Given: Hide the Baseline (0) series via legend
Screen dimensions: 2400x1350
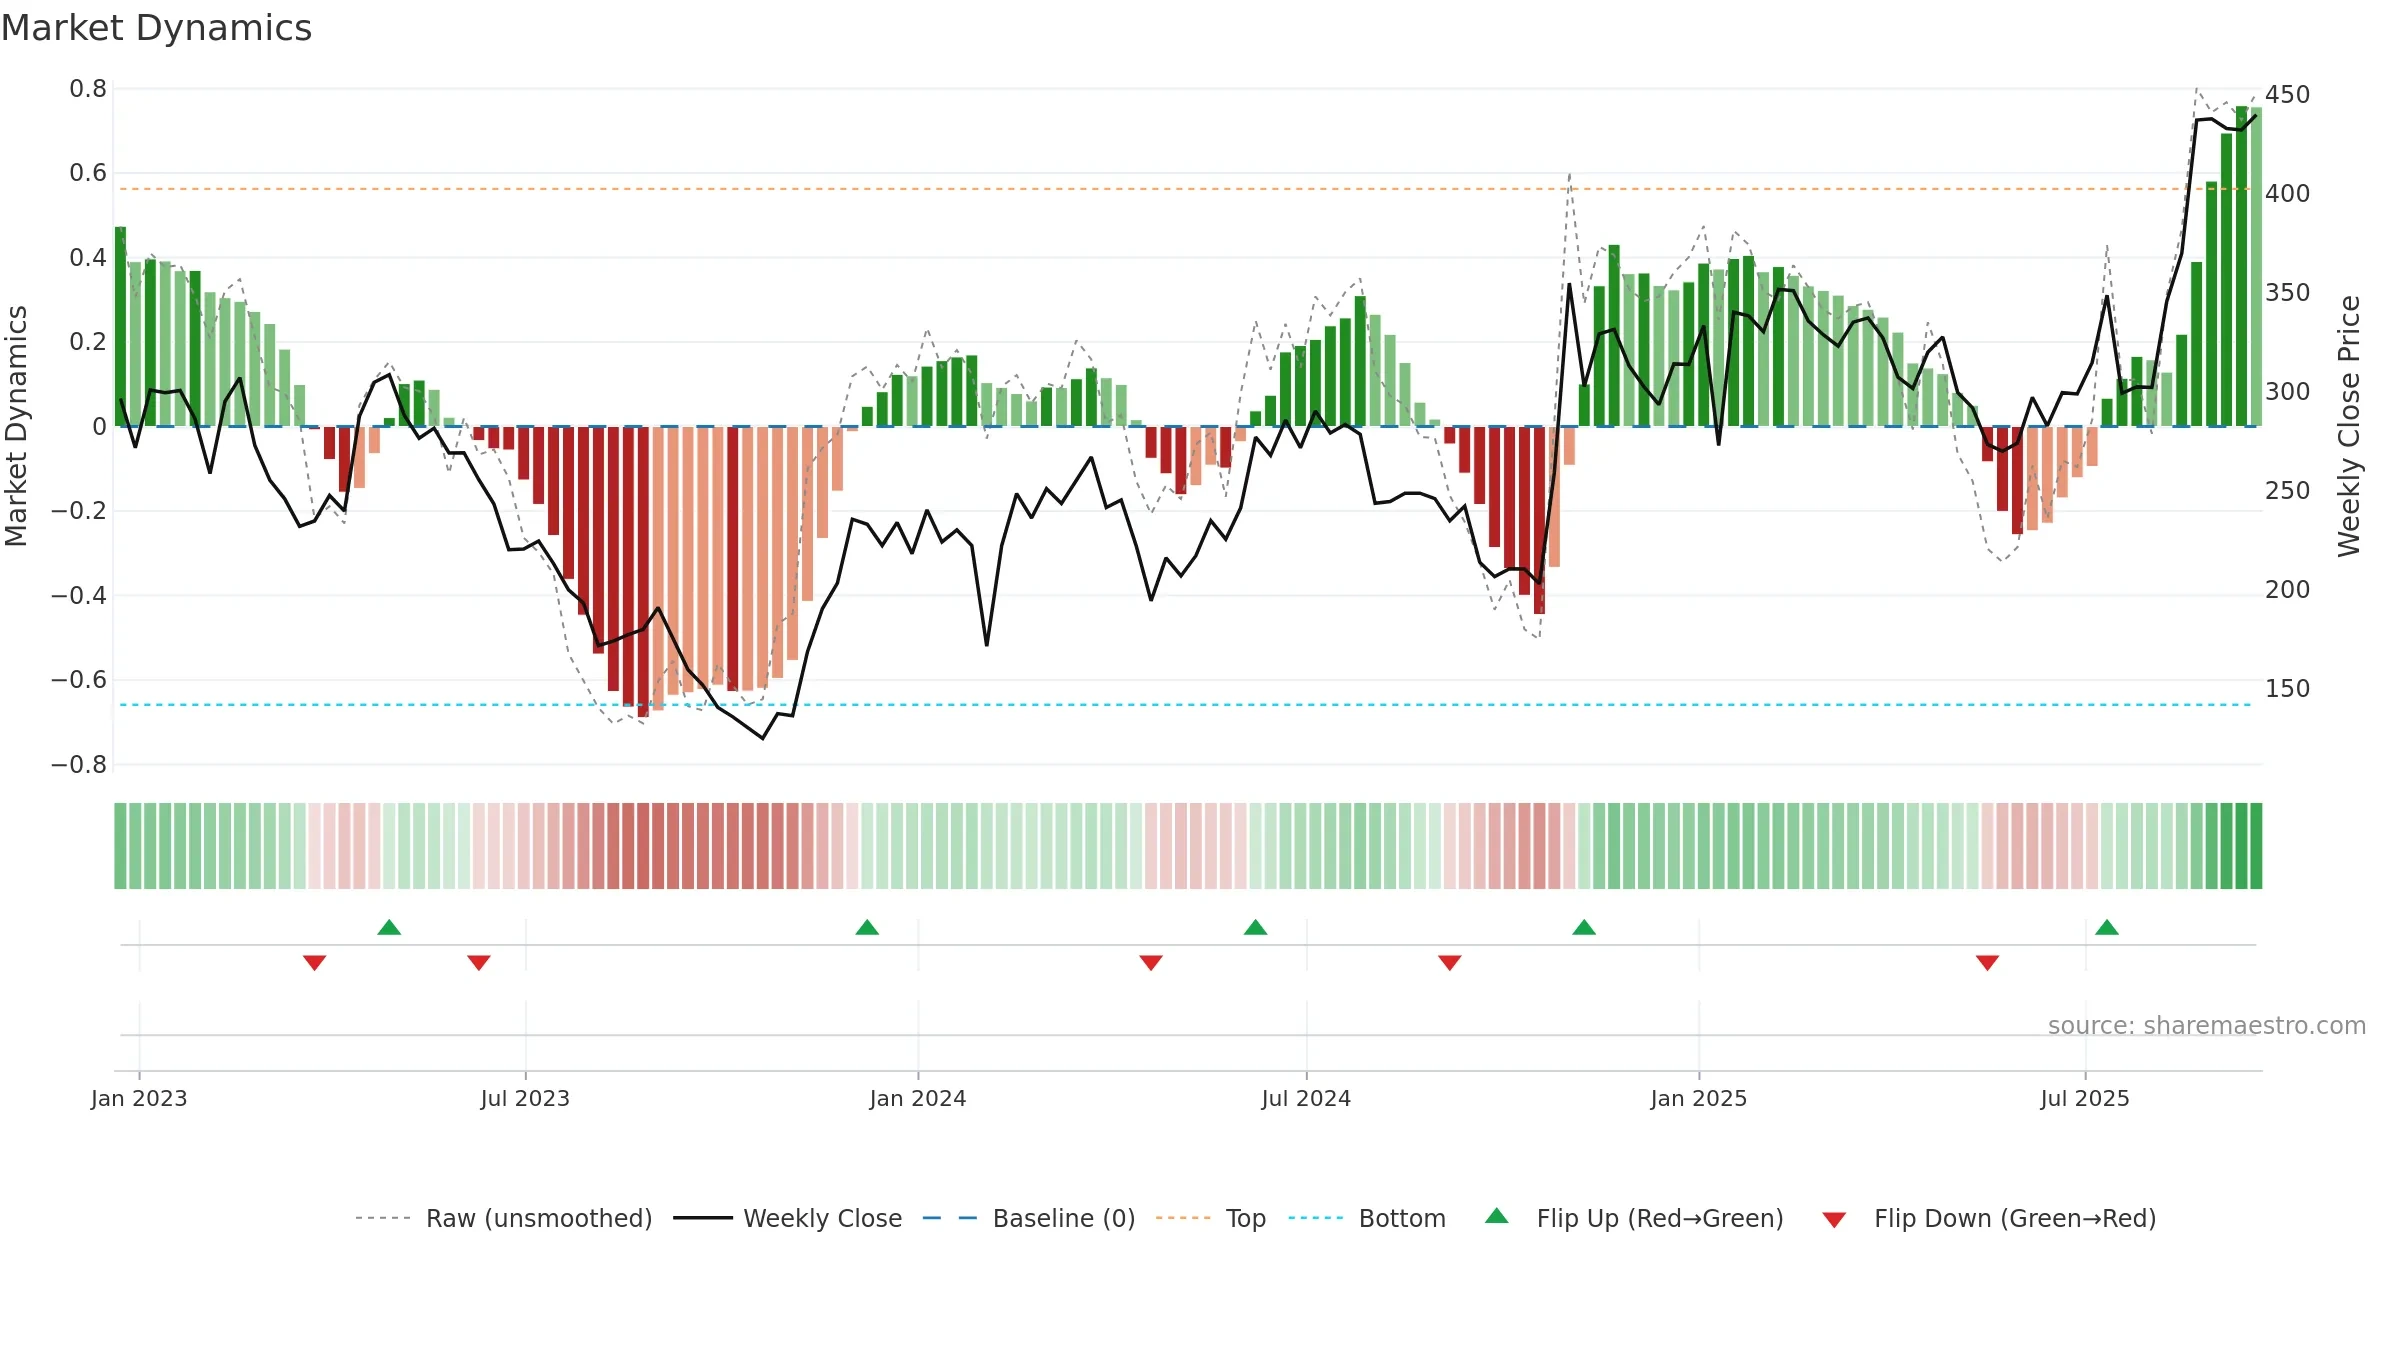Looking at the screenshot, I should point(1029,1218).
